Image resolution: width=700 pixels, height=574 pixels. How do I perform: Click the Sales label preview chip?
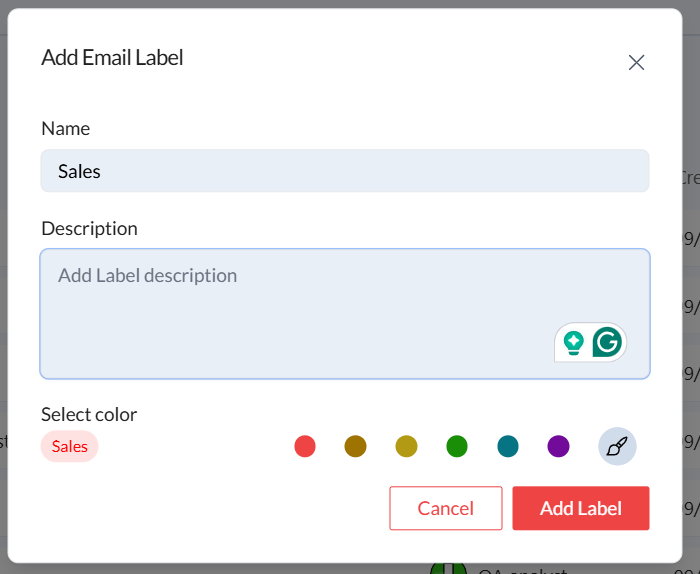(70, 447)
